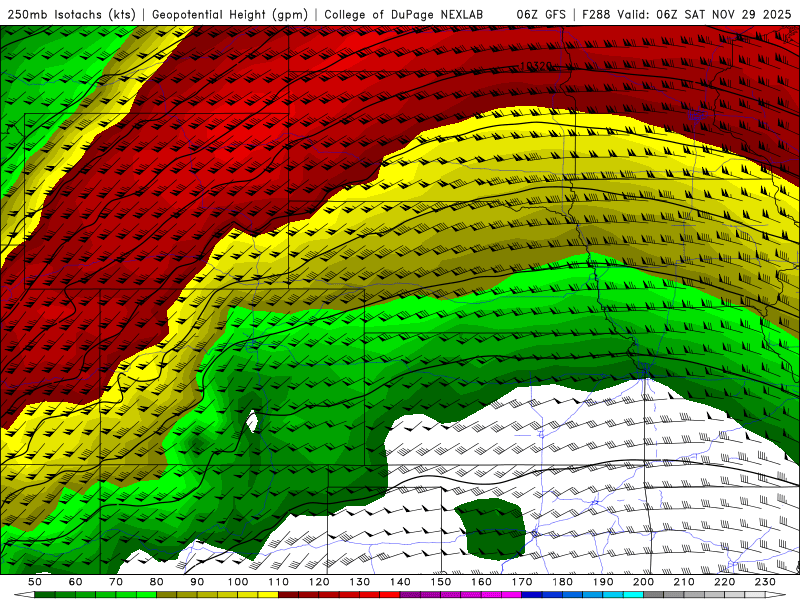Click the 'F288 Valid: 06Z SAT NOV 29 2025' text
The height and width of the screenshot is (600, 800).
coord(687,15)
